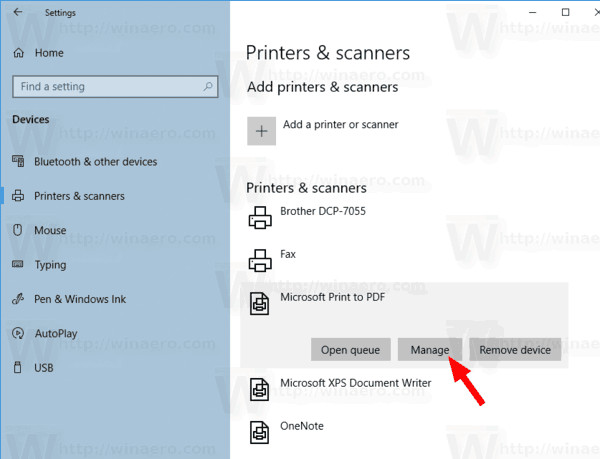The height and width of the screenshot is (459, 600).
Task: Click the Open queue button
Action: [x=351, y=350]
